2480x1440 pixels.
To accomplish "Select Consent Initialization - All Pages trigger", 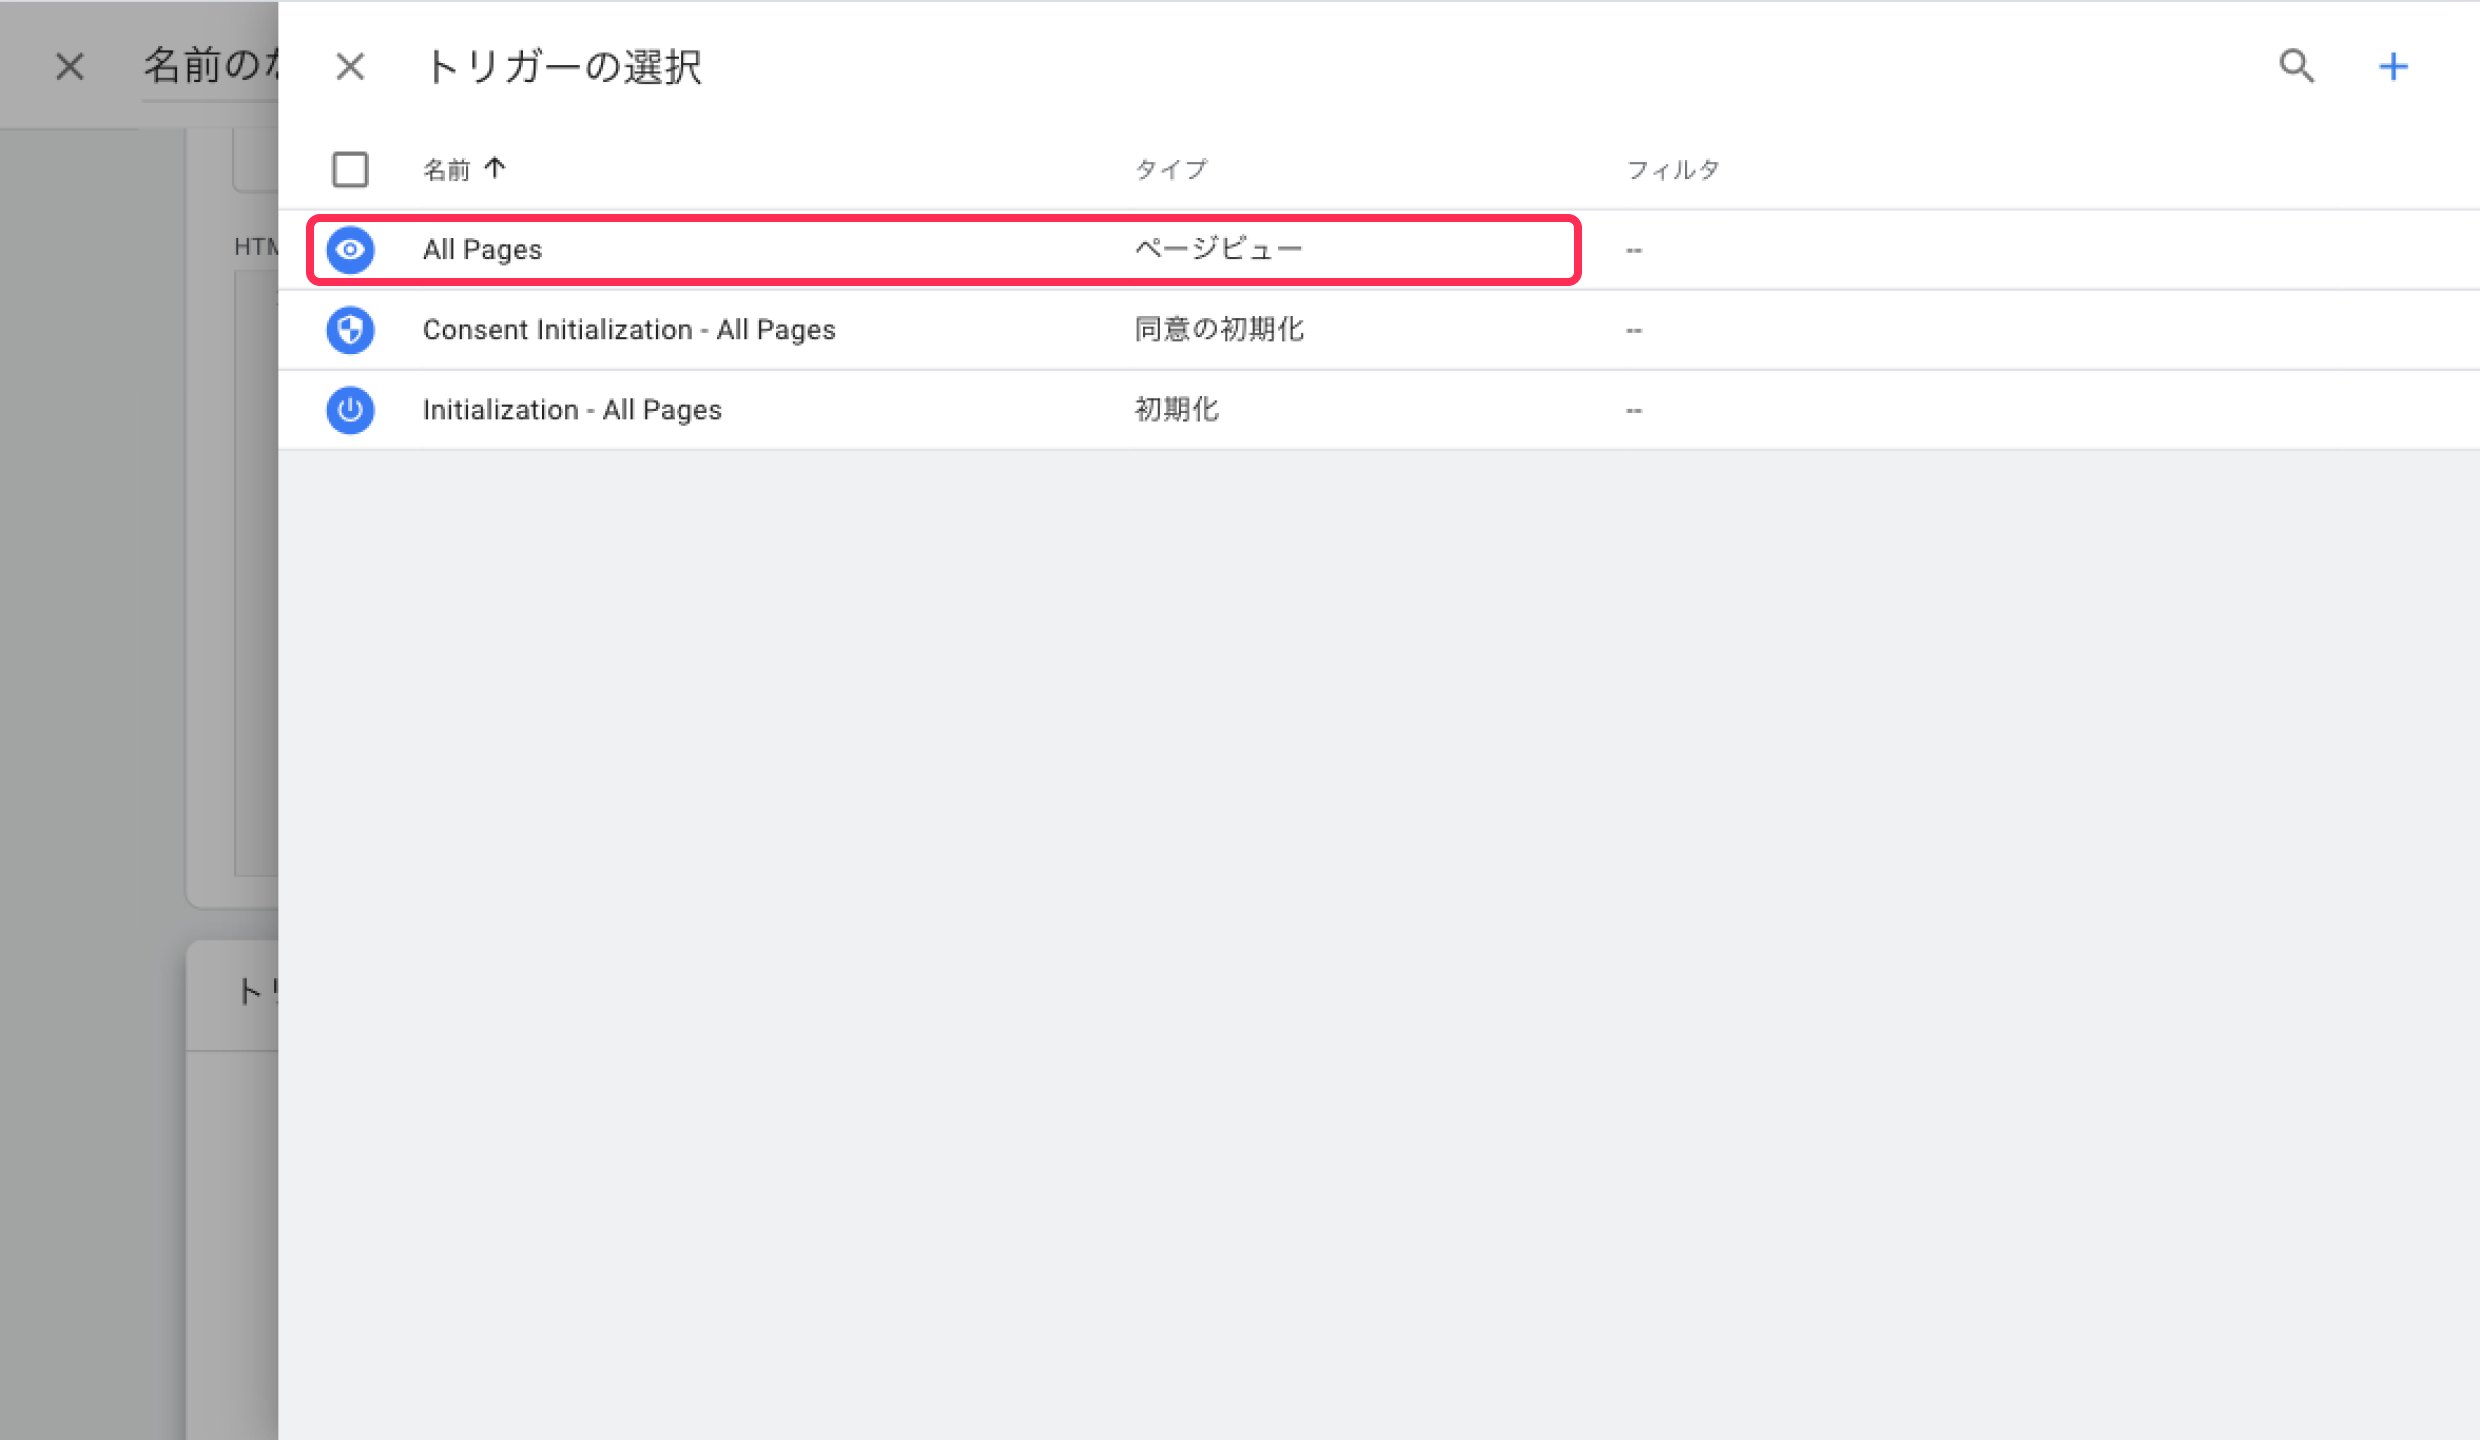I will tap(628, 330).
